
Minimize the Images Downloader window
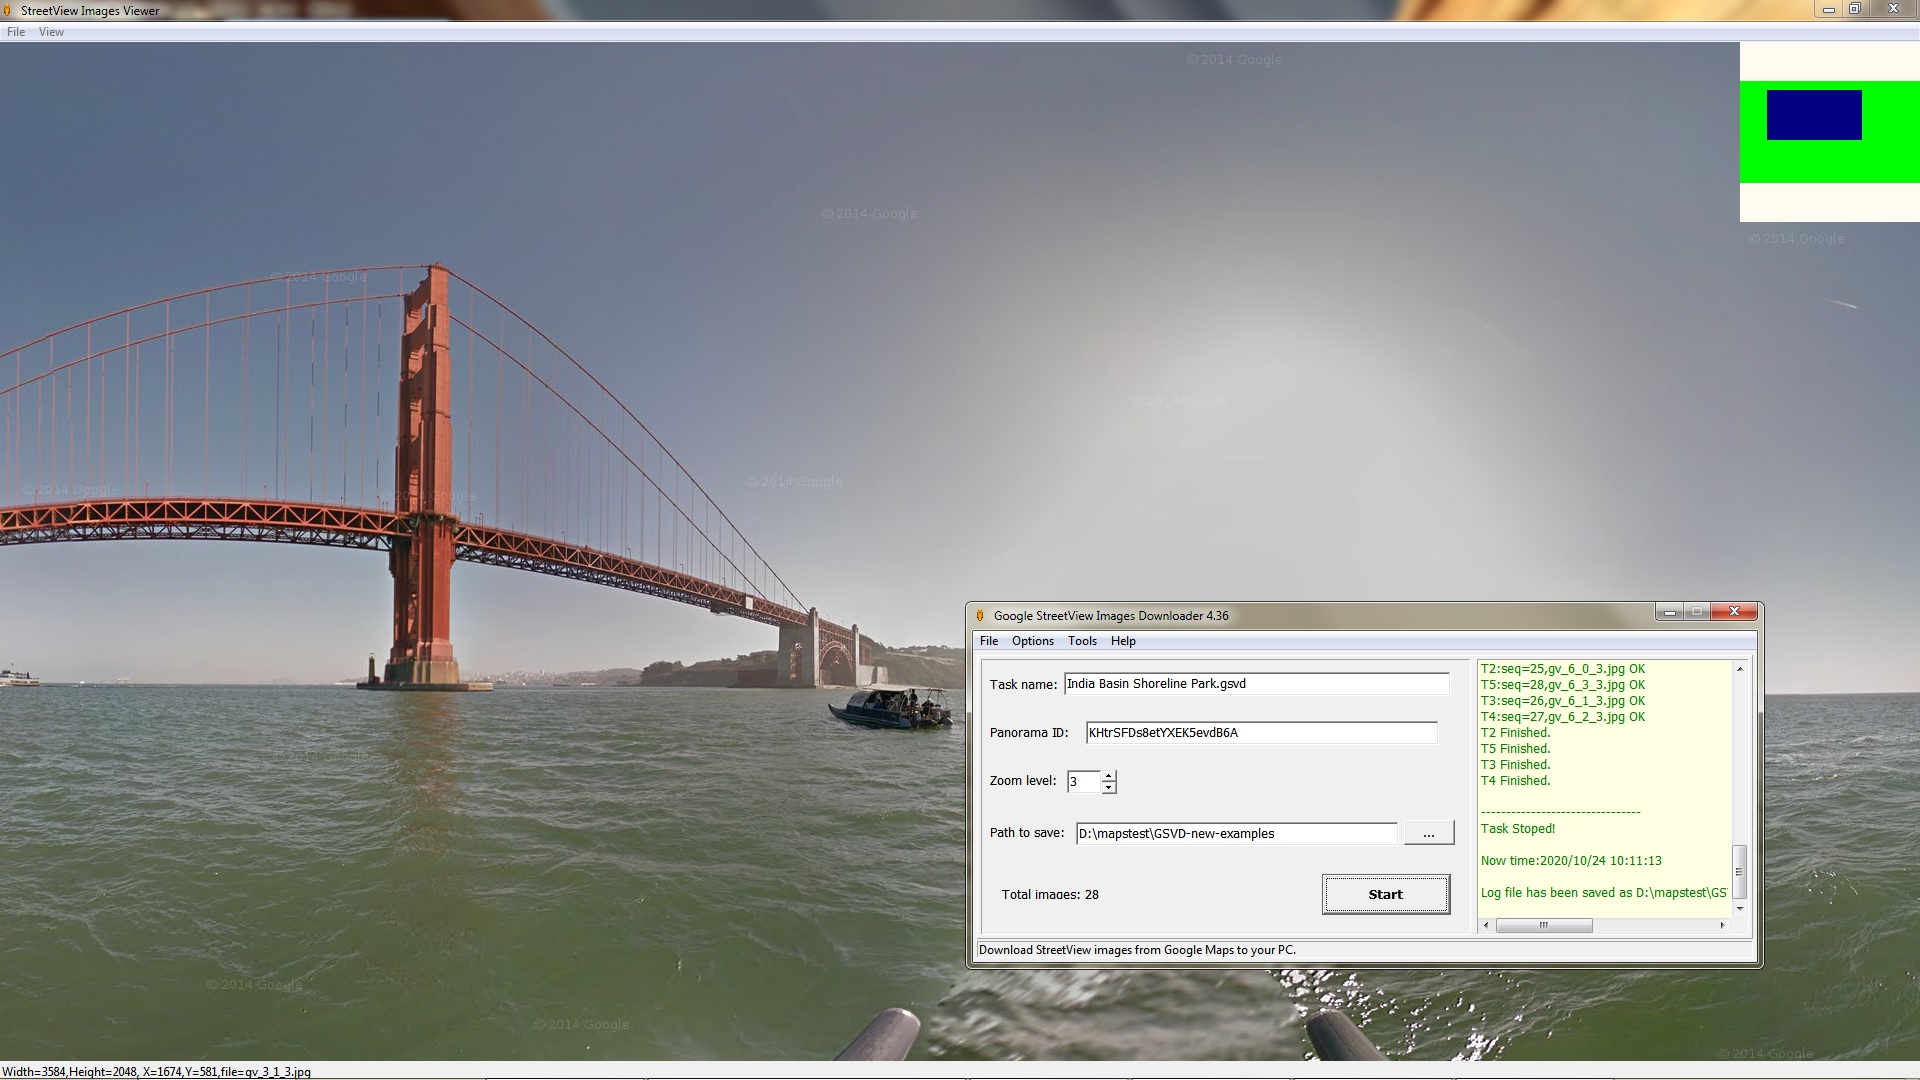click(1669, 612)
